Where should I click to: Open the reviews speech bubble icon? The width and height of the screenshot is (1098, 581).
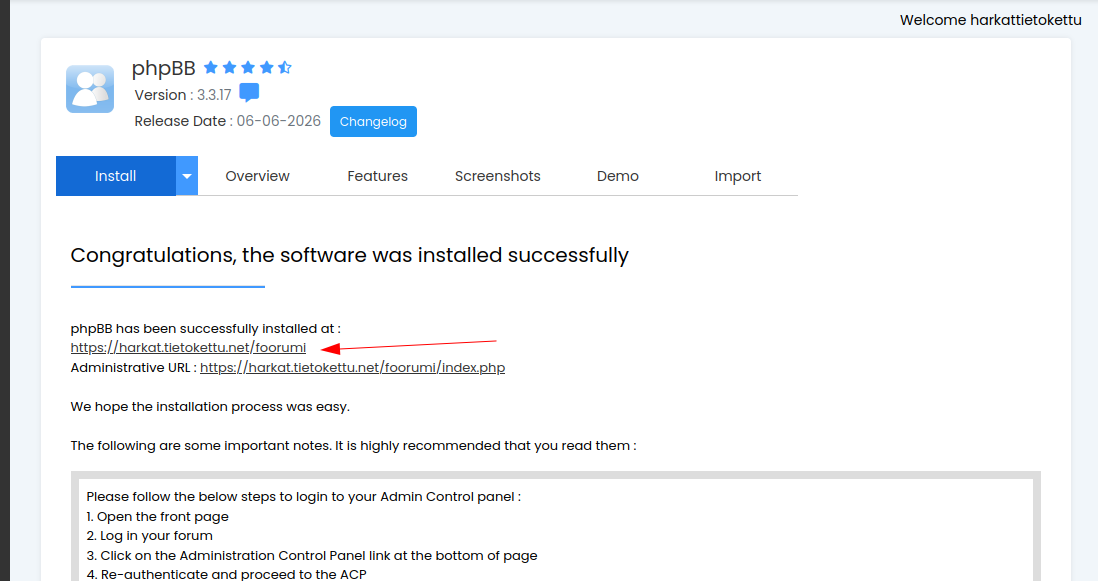tap(249, 92)
